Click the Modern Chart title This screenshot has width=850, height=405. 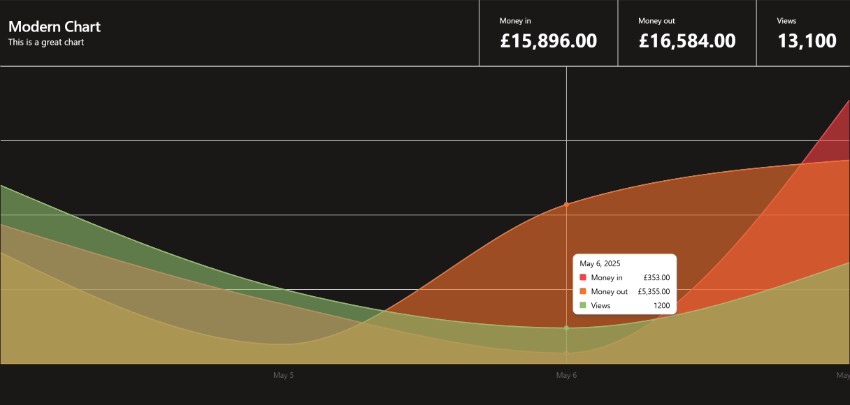click(x=54, y=27)
